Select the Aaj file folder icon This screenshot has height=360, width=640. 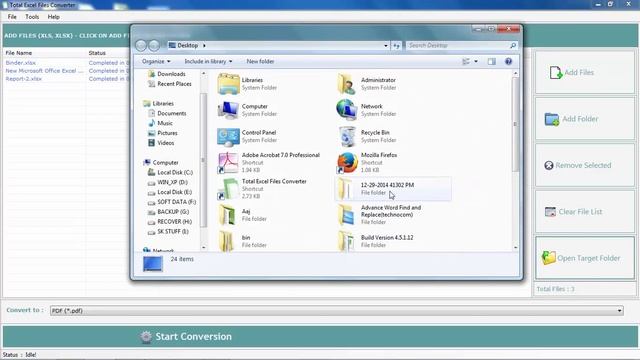[228, 215]
